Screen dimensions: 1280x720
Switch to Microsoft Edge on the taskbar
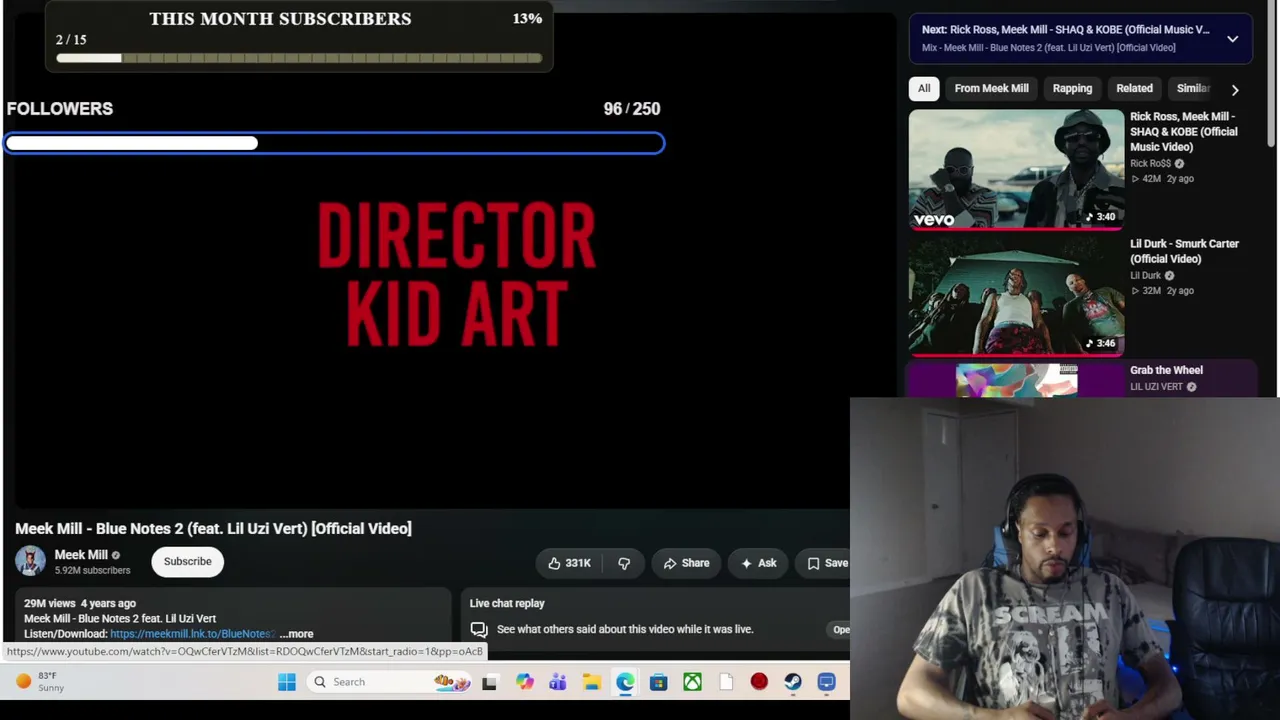pos(625,682)
